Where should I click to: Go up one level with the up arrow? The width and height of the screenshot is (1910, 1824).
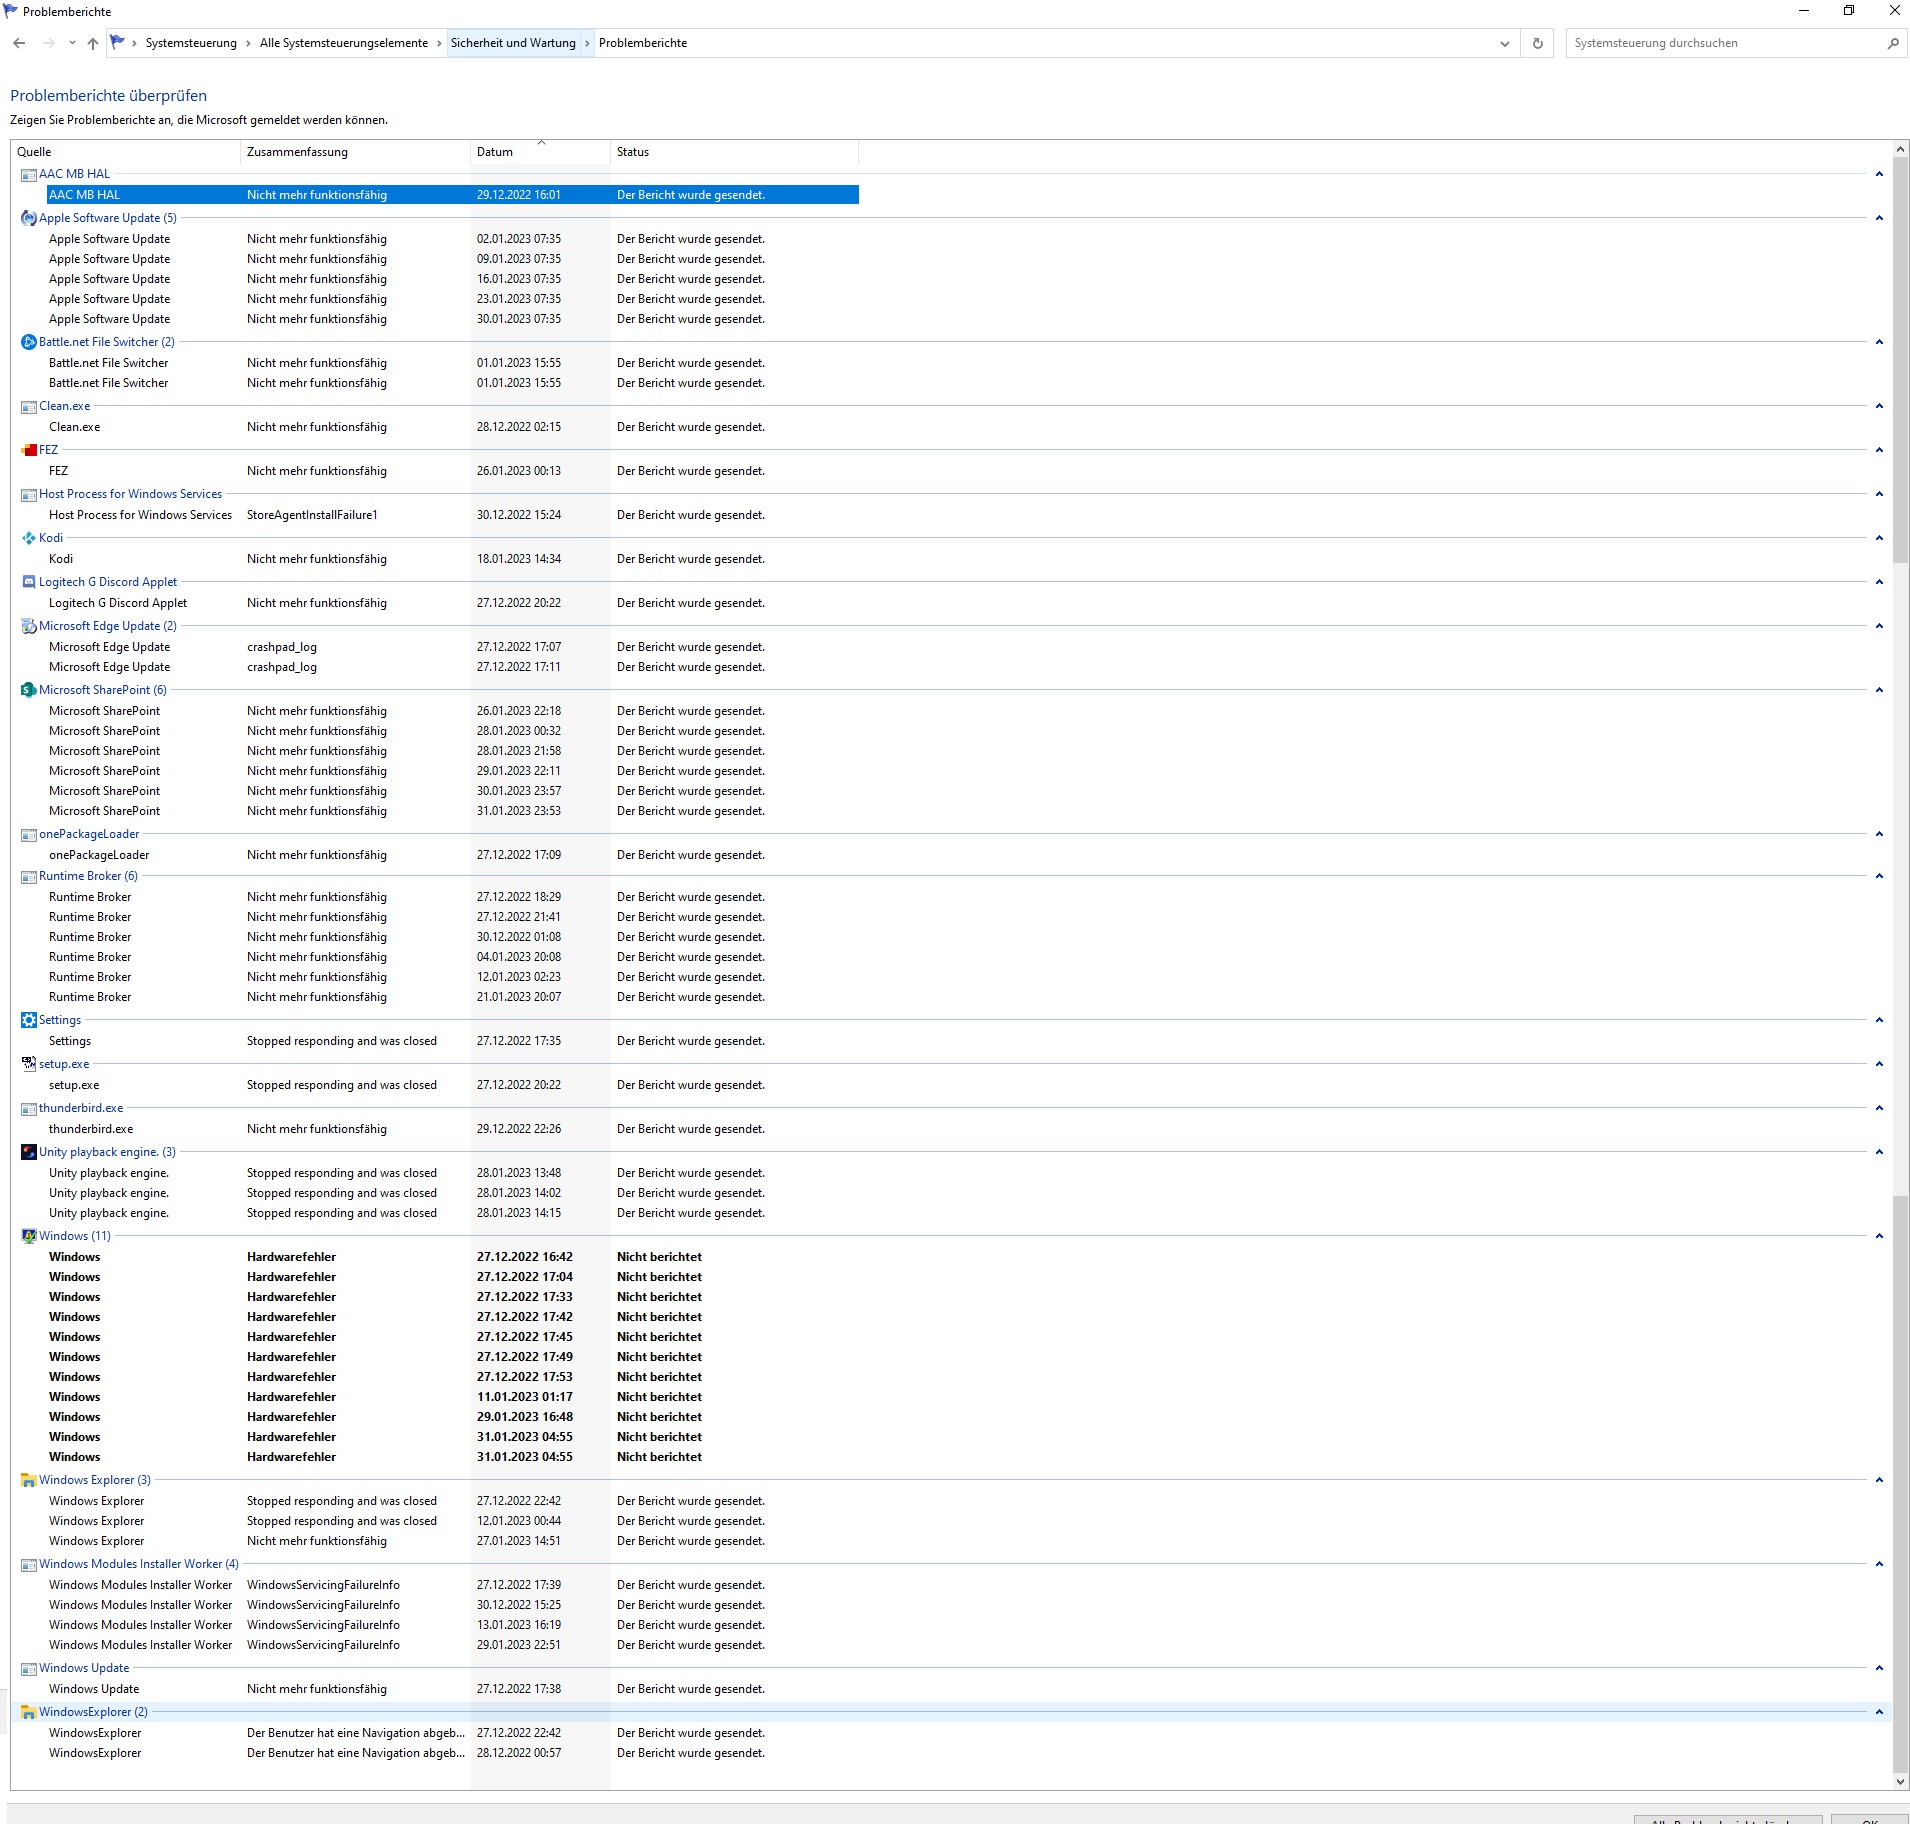tap(93, 43)
